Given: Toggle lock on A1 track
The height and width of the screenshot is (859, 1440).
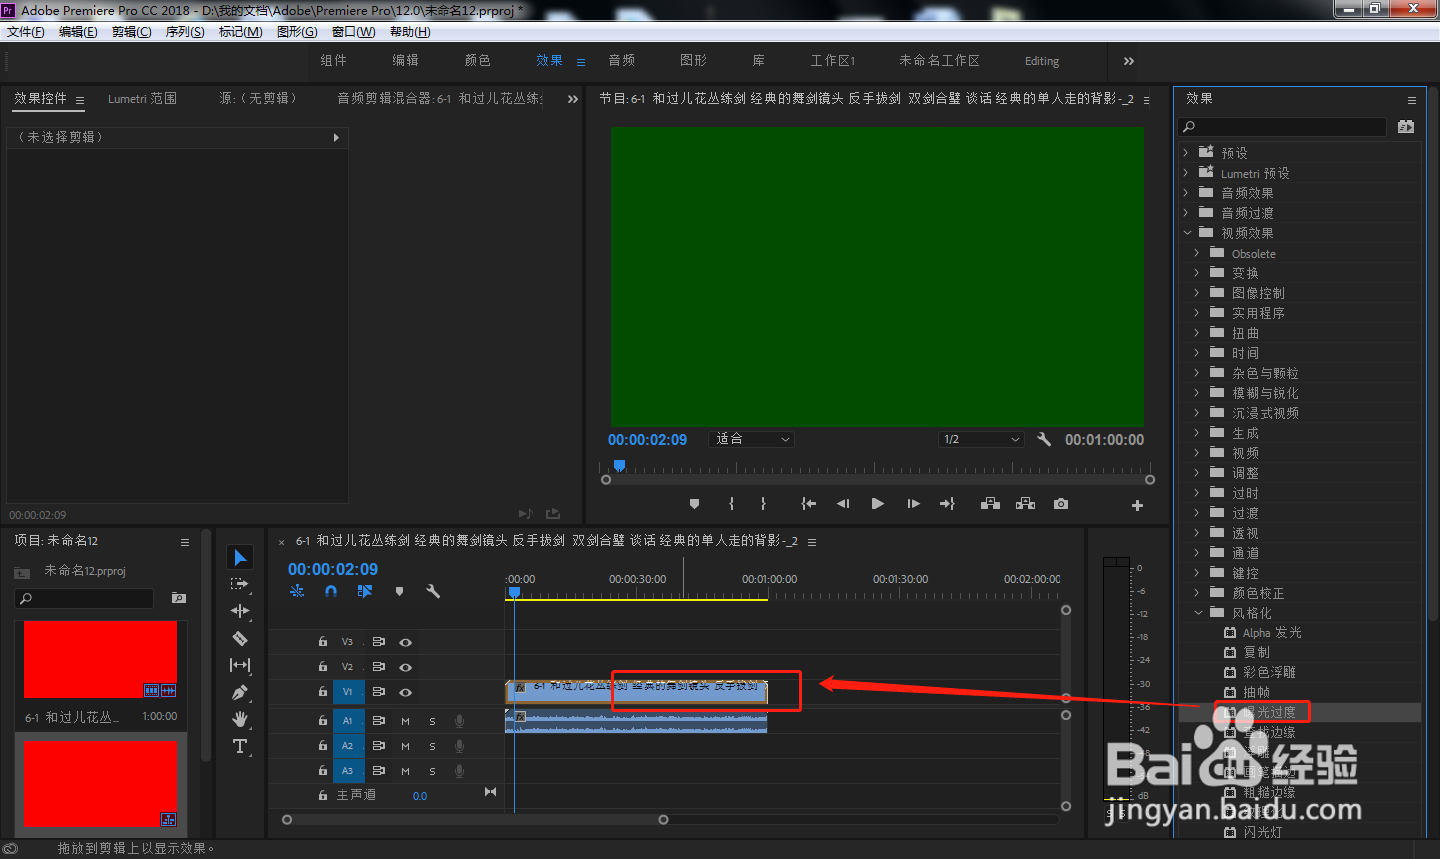Looking at the screenshot, I should point(323,720).
